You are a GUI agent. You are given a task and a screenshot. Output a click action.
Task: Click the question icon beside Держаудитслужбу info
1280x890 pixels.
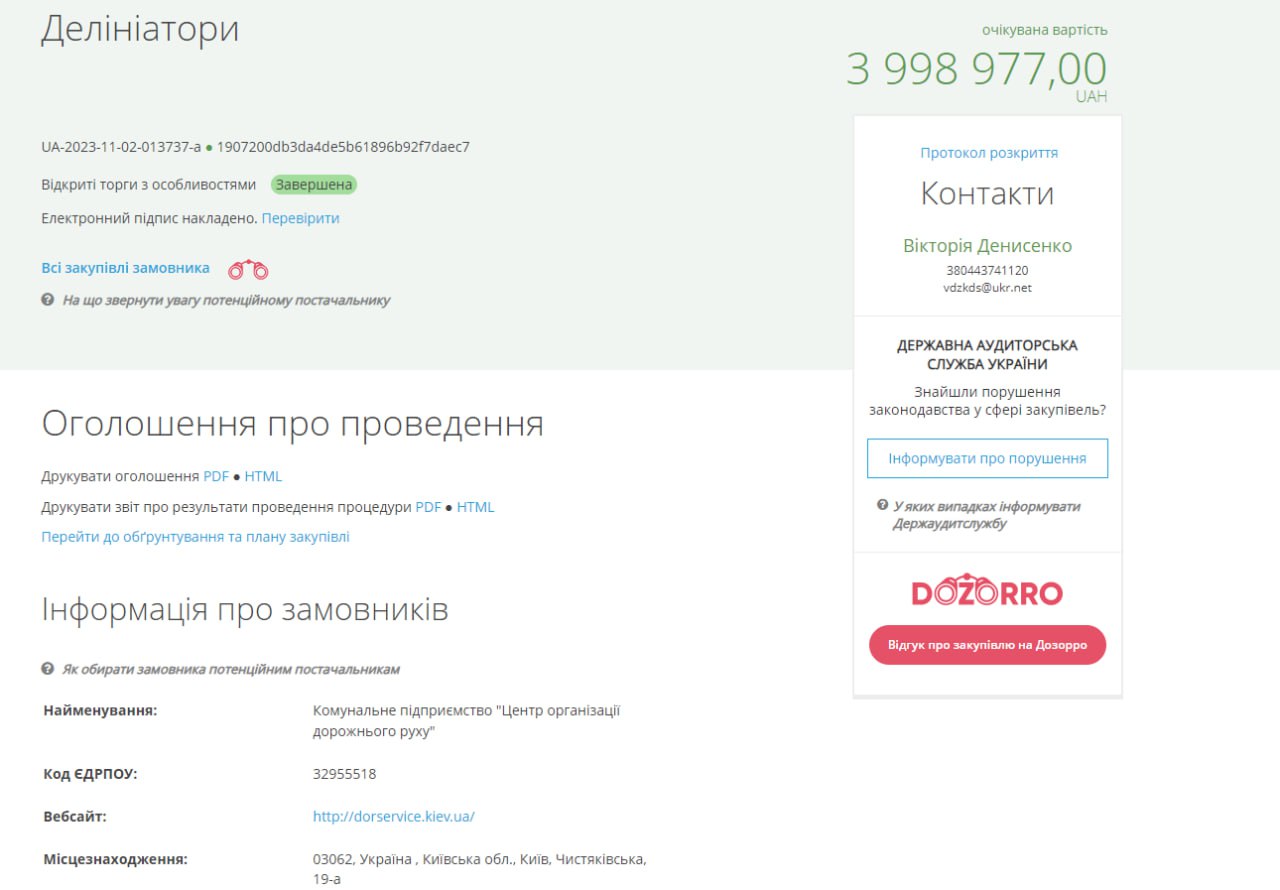[x=883, y=506]
